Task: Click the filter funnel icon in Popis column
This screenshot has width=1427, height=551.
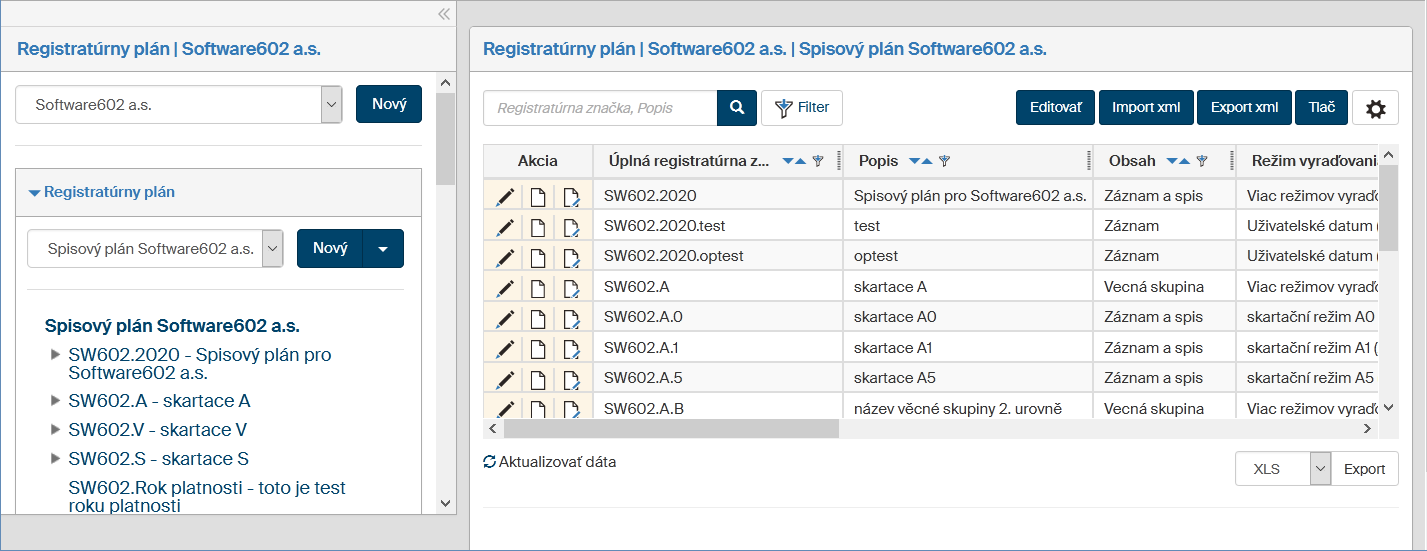Action: 944,161
